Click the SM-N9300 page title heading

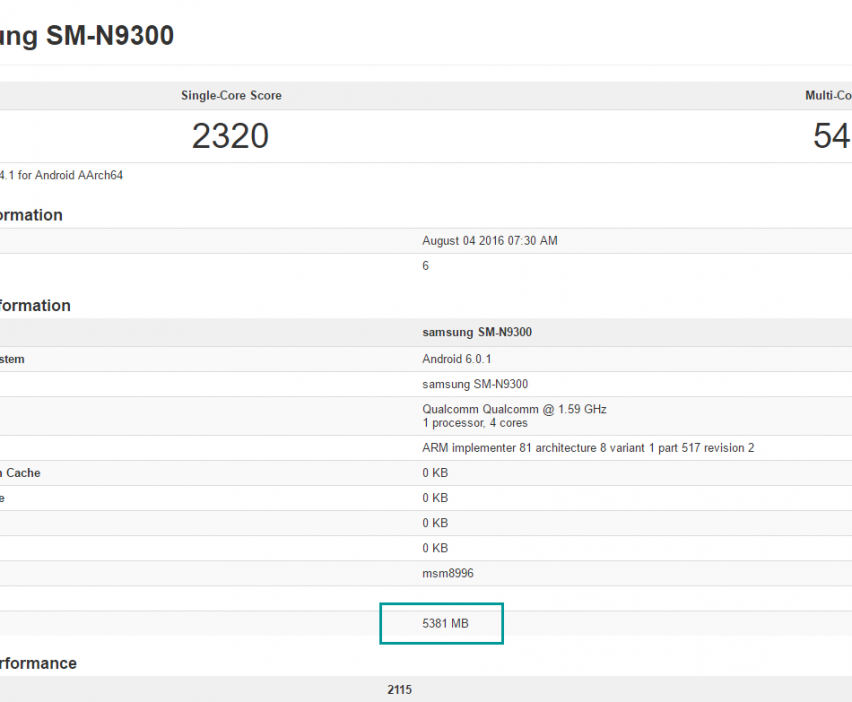coord(87,36)
